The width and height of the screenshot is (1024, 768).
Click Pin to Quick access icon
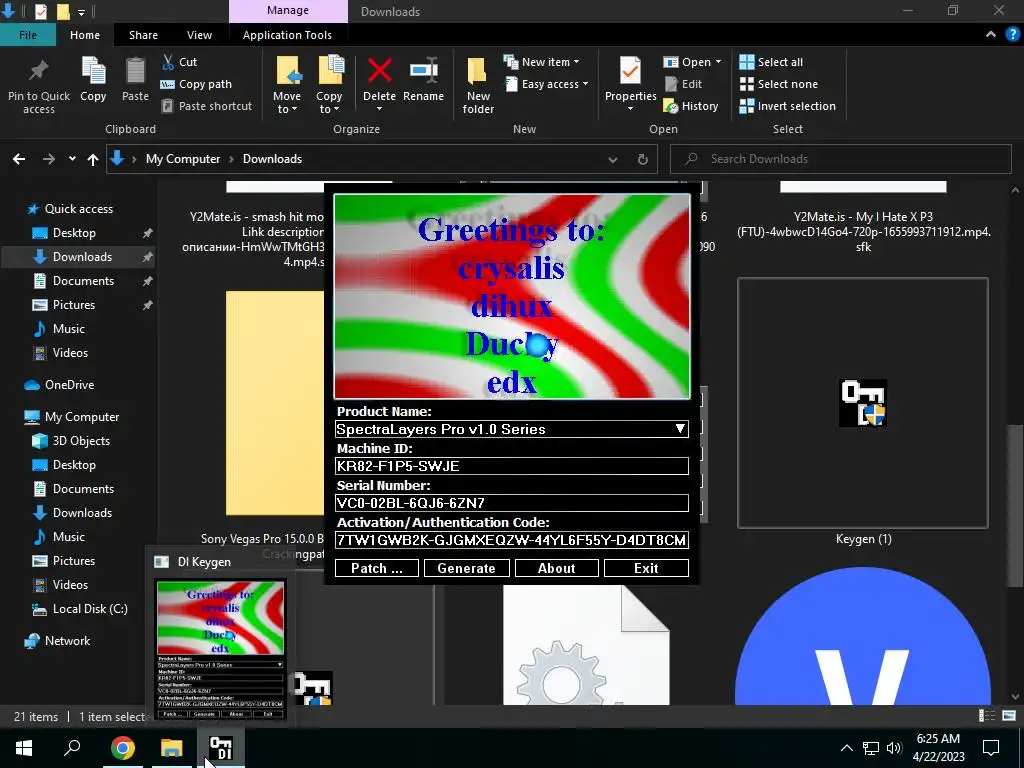point(39,71)
